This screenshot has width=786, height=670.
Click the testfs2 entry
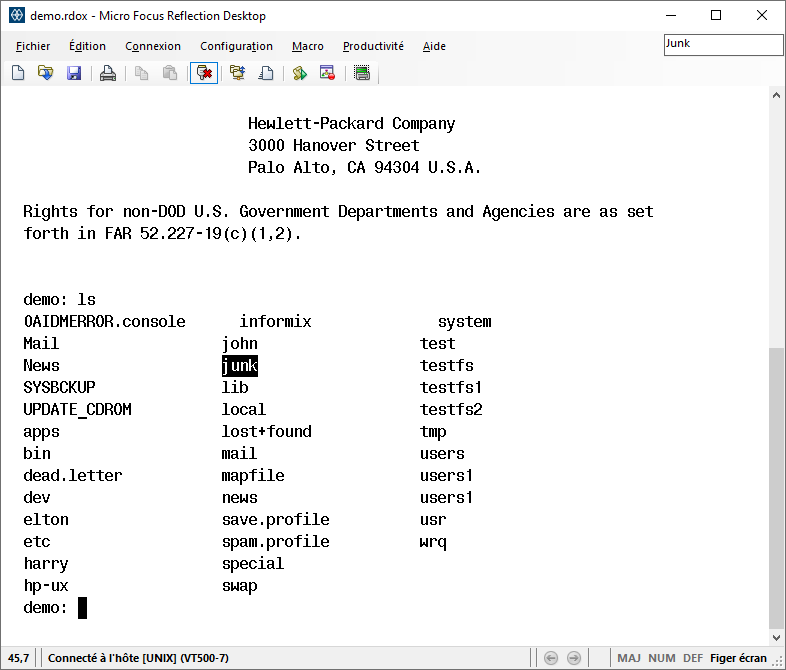pyautogui.click(x=451, y=410)
